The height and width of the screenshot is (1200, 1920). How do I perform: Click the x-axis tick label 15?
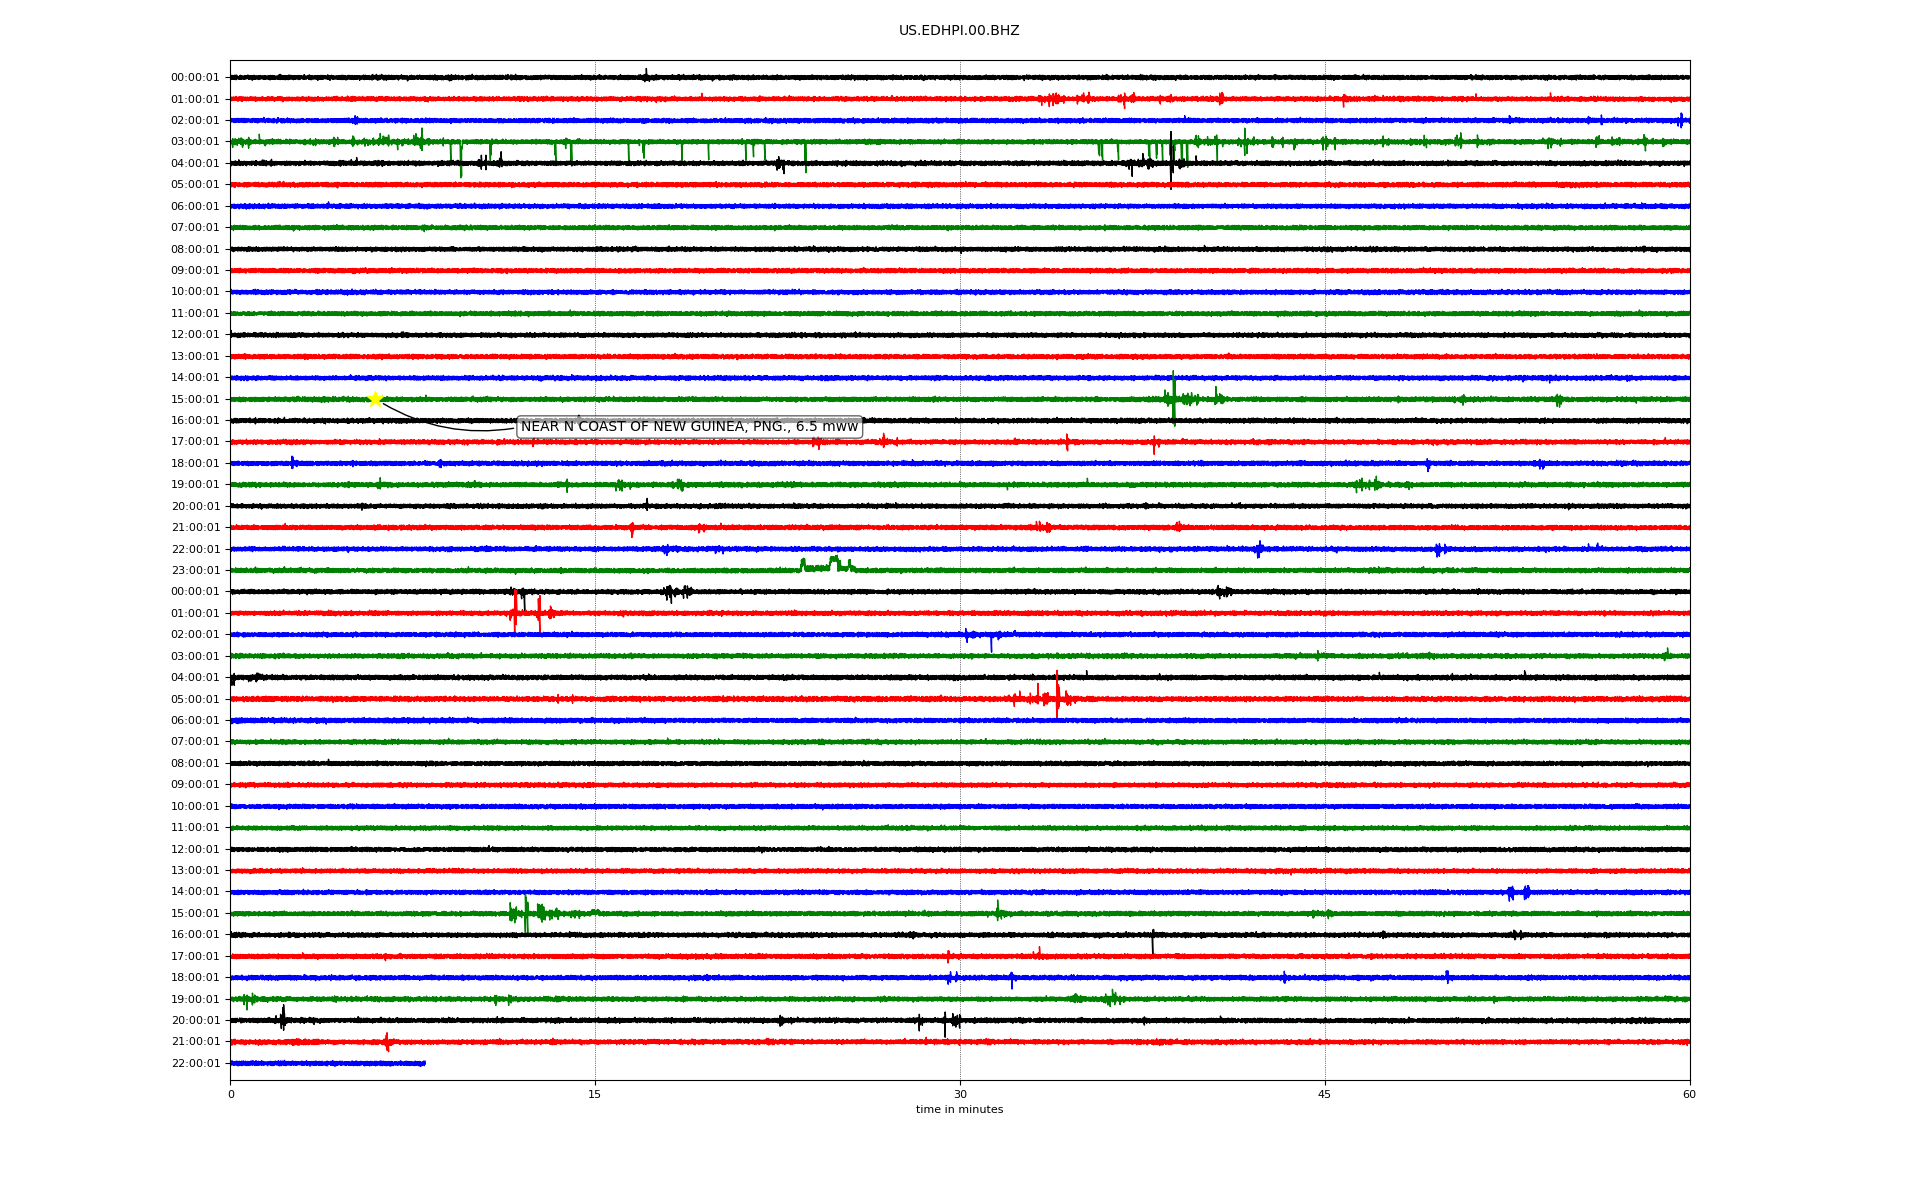[595, 1094]
